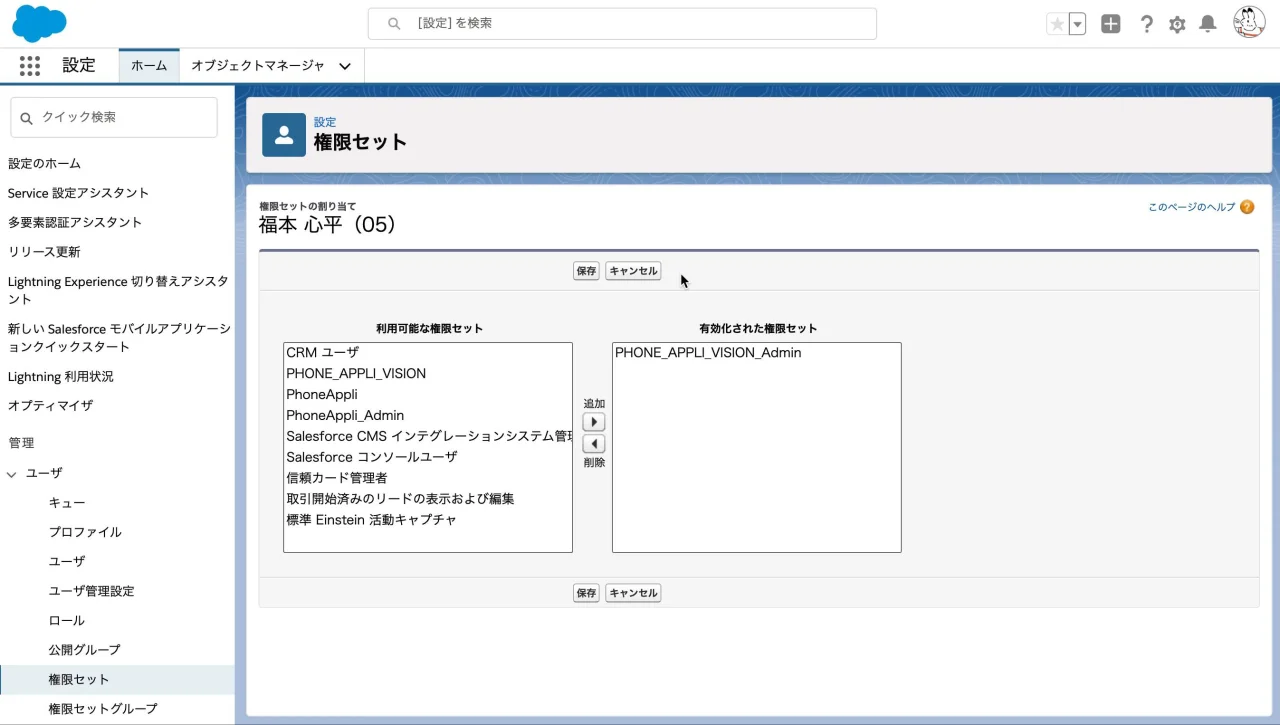Select PHONE_APPLI_VISION_Admin in the enabled list
The height and width of the screenshot is (725, 1280).
pyautogui.click(x=757, y=353)
